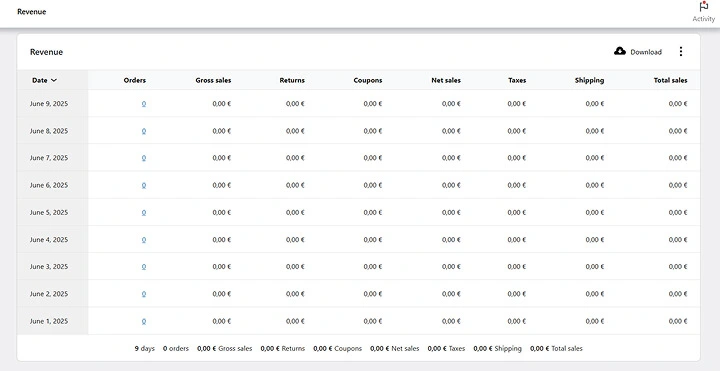Image resolution: width=720 pixels, height=371 pixels.
Task: Select the June 8, 2025 date cell
Action: pyautogui.click(x=52, y=130)
